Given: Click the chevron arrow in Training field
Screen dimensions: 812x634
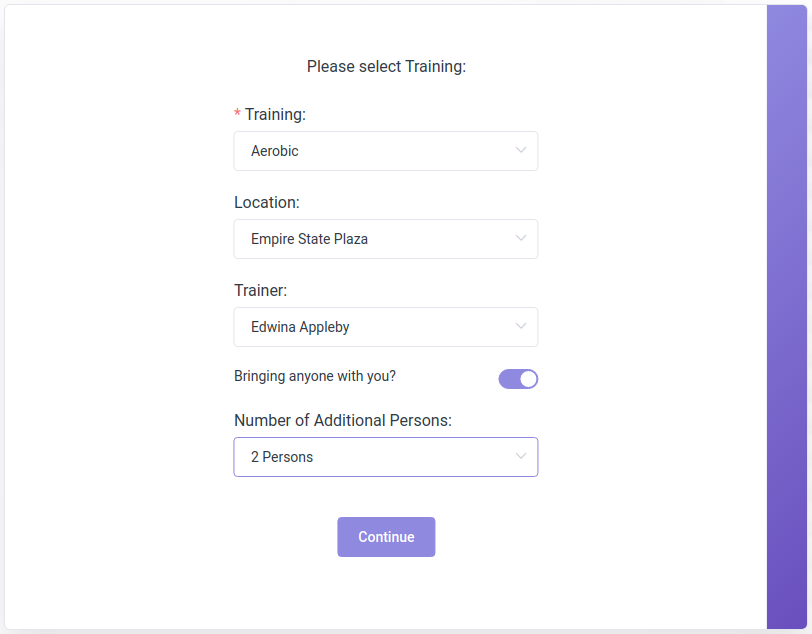Looking at the screenshot, I should (x=521, y=151).
